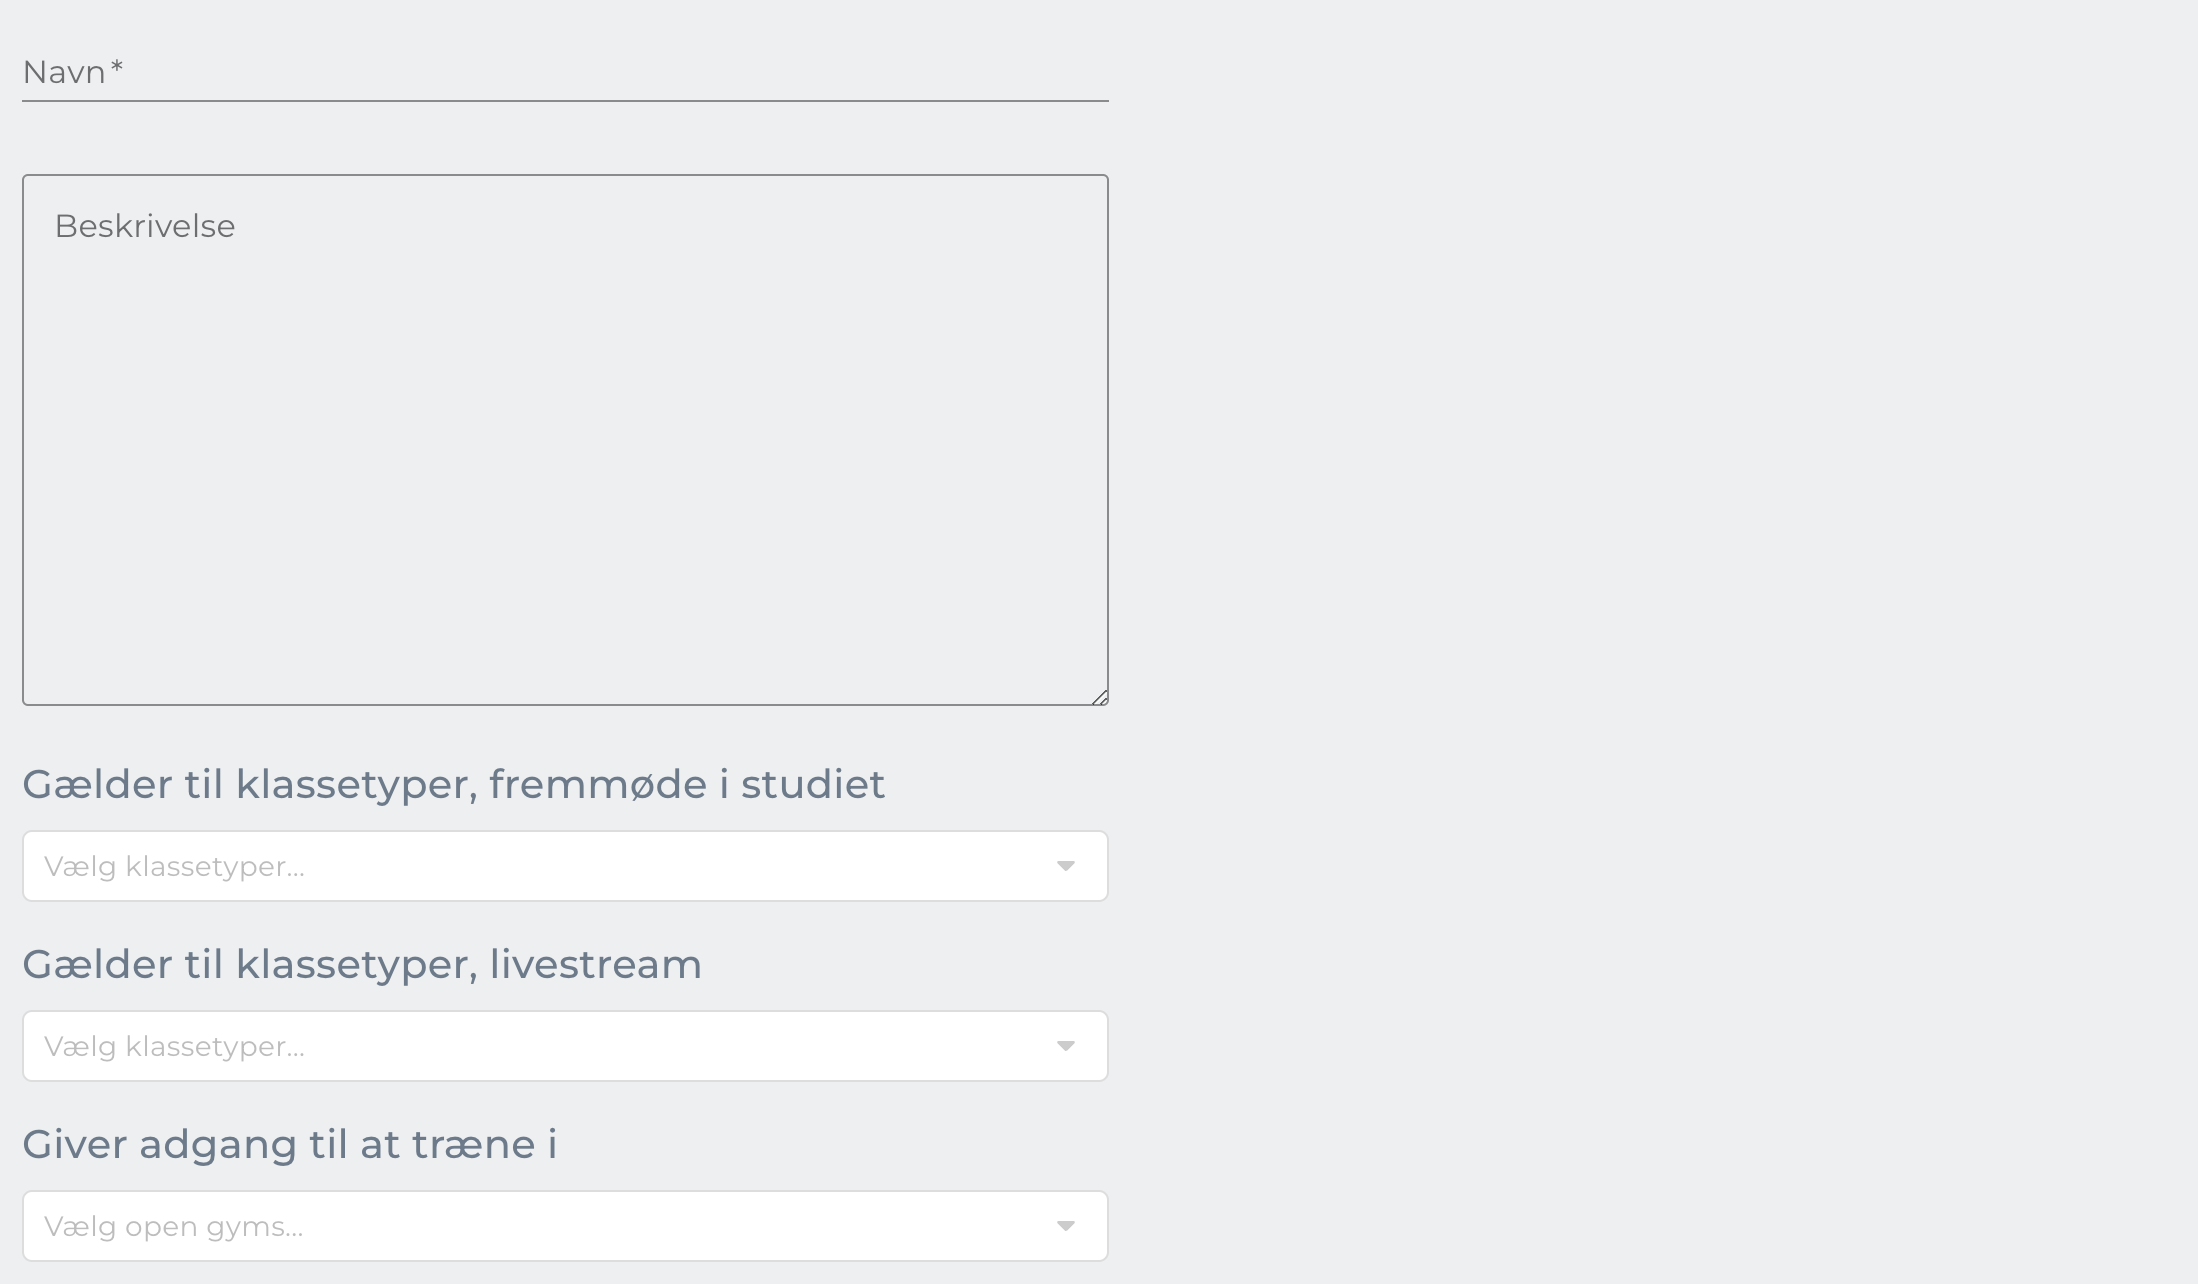Focus the Navn text field
Viewport: 2198px width, 1284px height.
click(565, 72)
